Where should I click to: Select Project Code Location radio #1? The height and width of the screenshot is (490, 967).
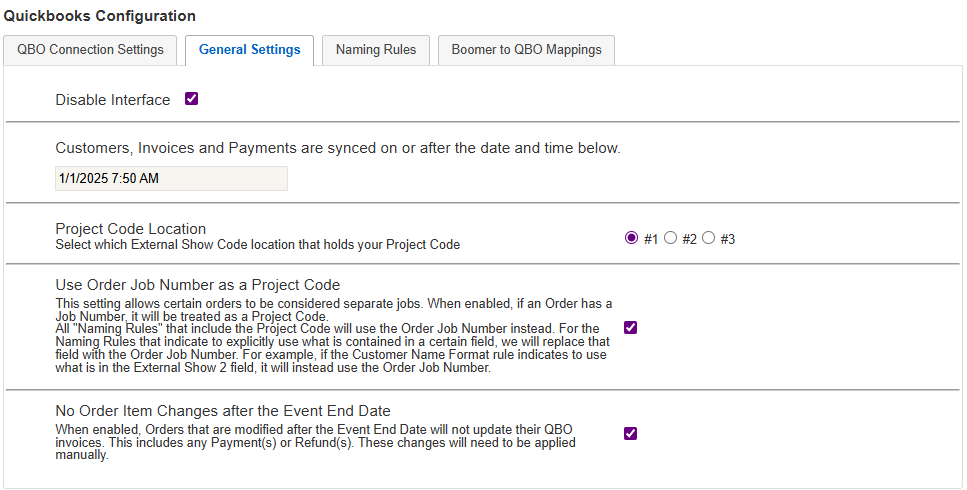tap(631, 238)
